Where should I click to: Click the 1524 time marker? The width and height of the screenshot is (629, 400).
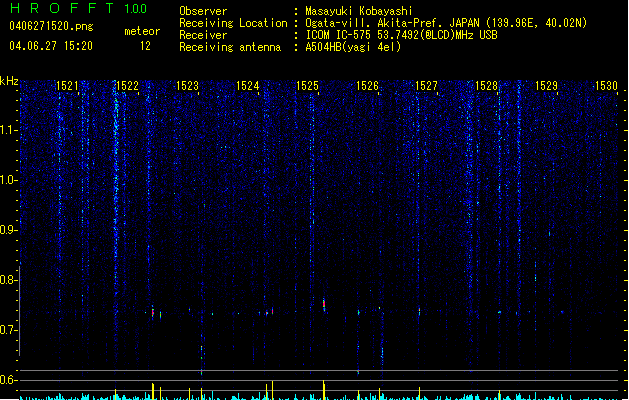[248, 86]
